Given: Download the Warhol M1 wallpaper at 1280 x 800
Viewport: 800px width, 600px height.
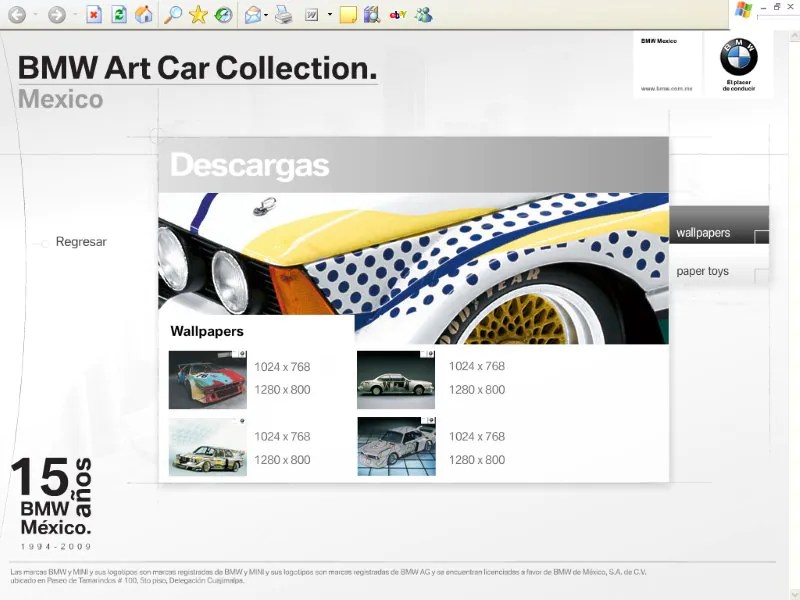Looking at the screenshot, I should click(x=282, y=390).
